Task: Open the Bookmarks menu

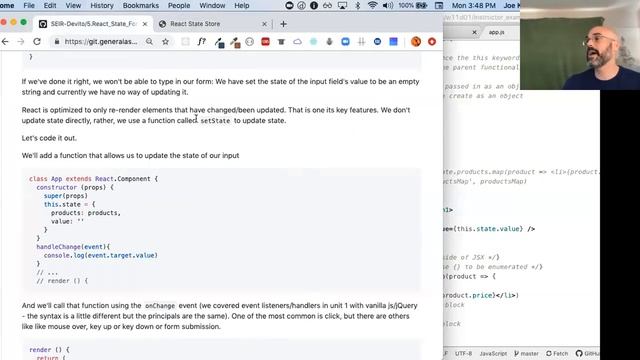Action: 141,5
